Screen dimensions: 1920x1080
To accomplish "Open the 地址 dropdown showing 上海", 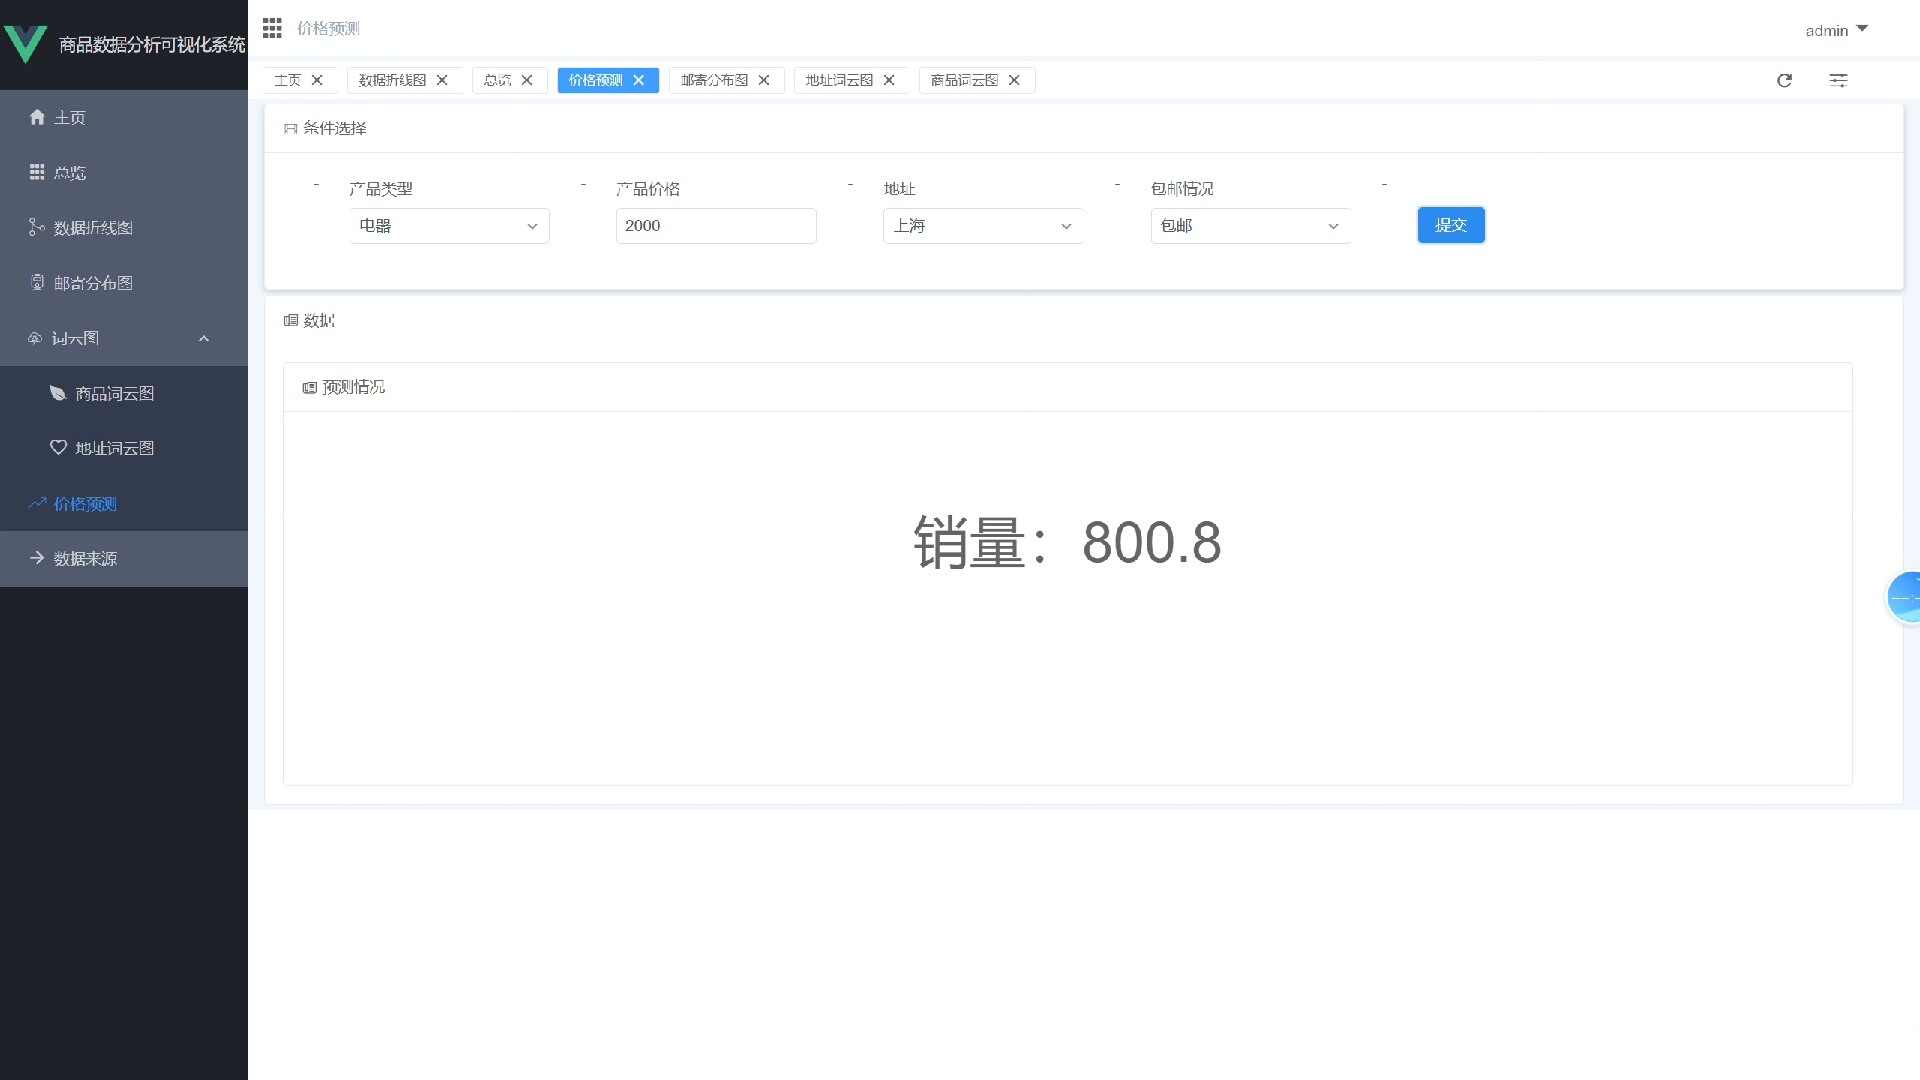I will 983,226.
